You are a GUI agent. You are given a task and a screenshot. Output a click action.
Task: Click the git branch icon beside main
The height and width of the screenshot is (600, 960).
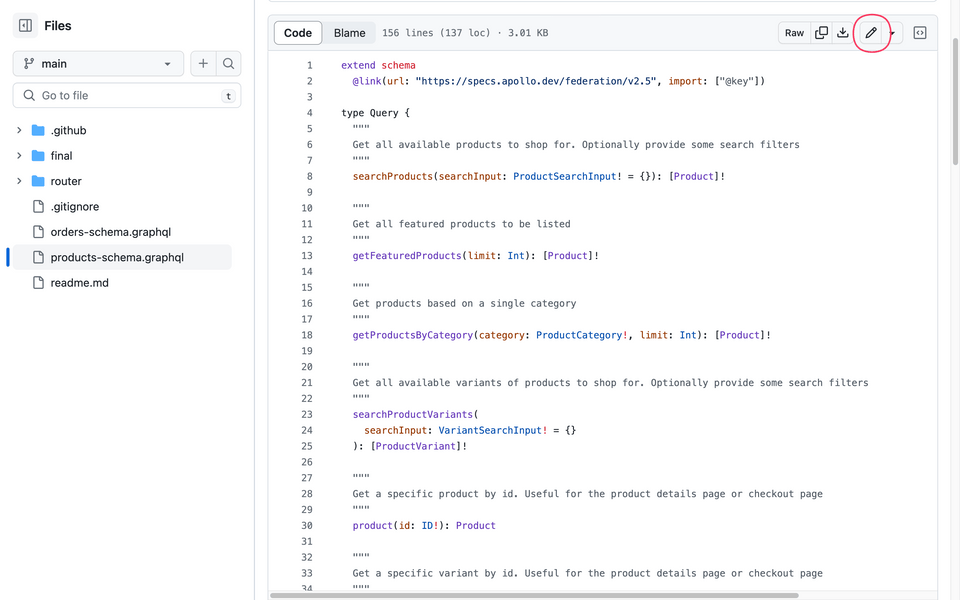pyautogui.click(x=29, y=64)
